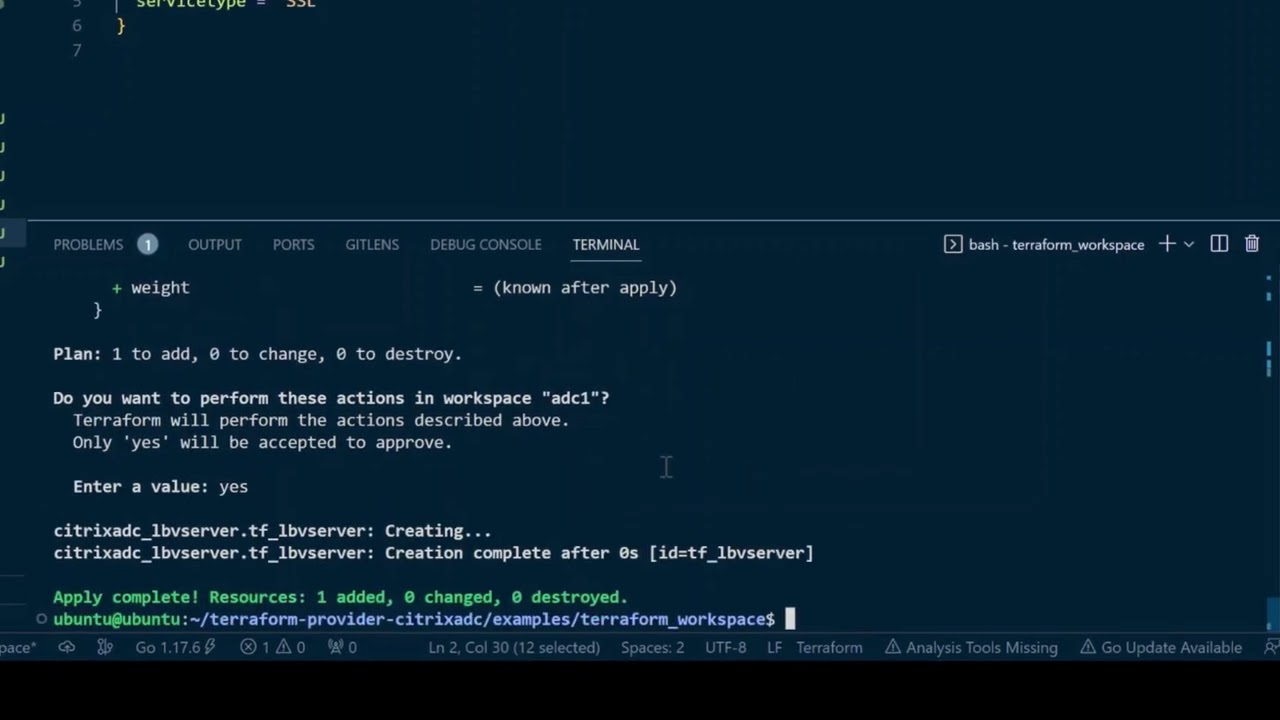Split the terminal pane

1219,244
